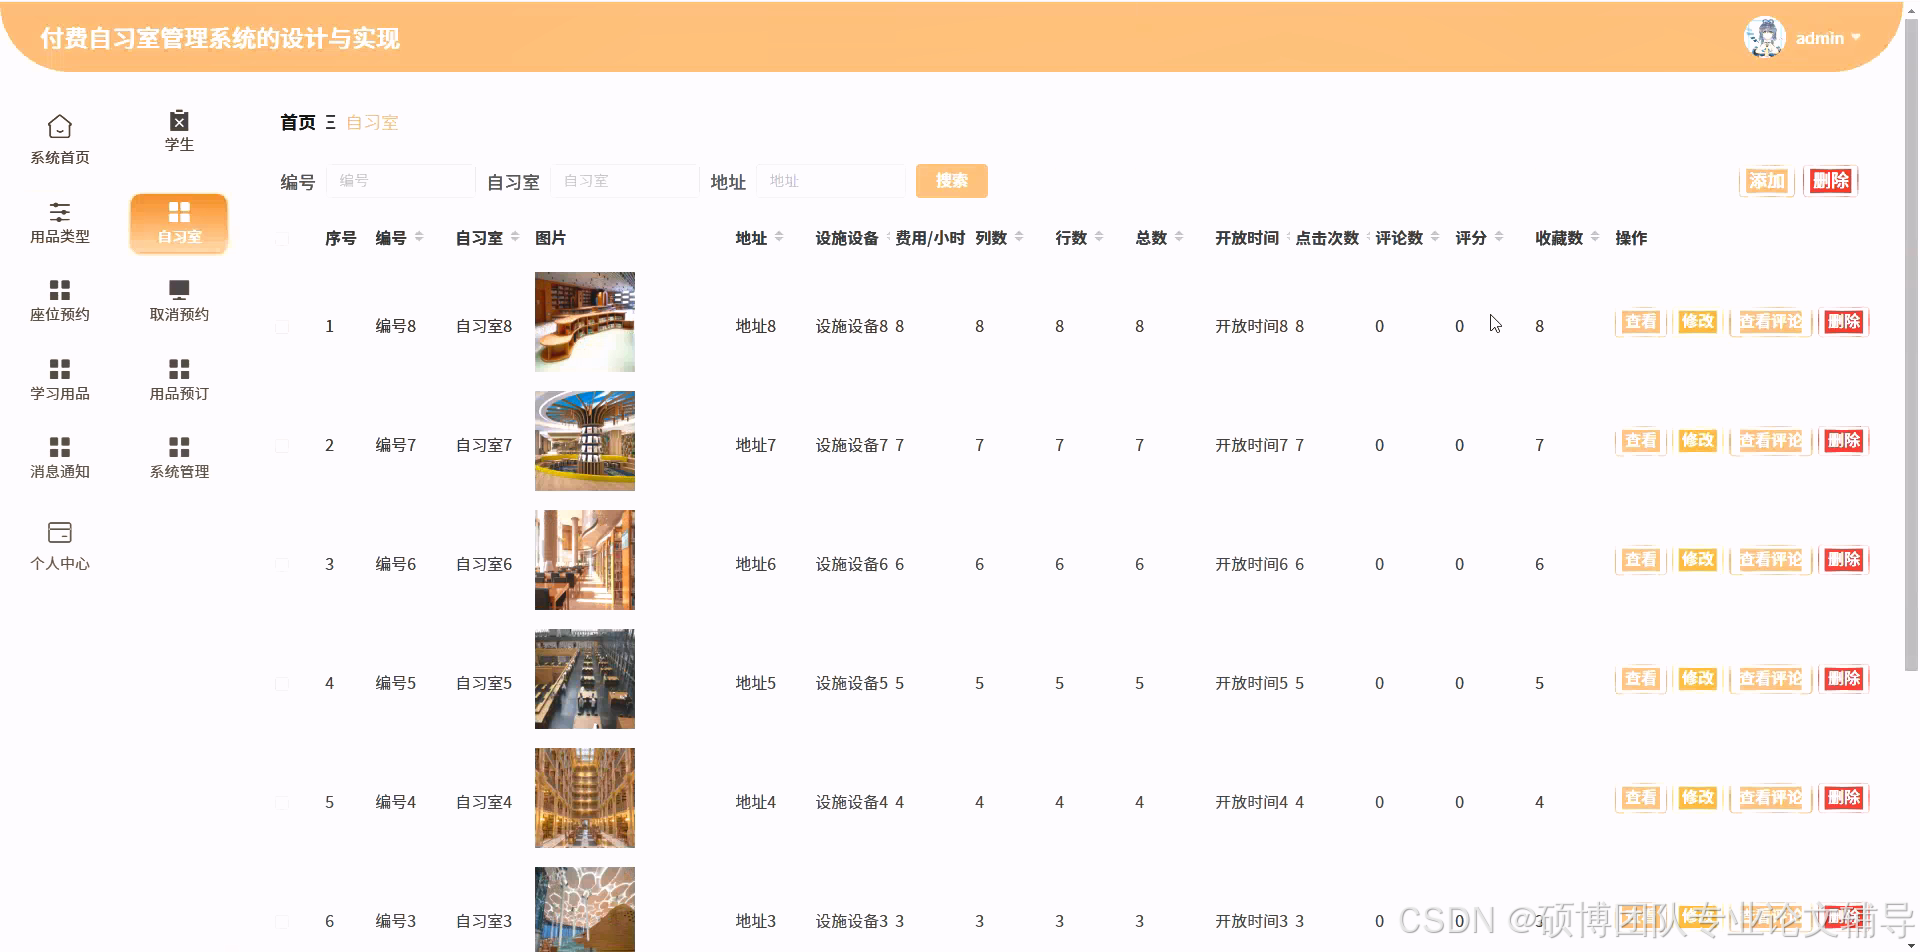Sort by the 评分 column arrows

pos(1499,237)
